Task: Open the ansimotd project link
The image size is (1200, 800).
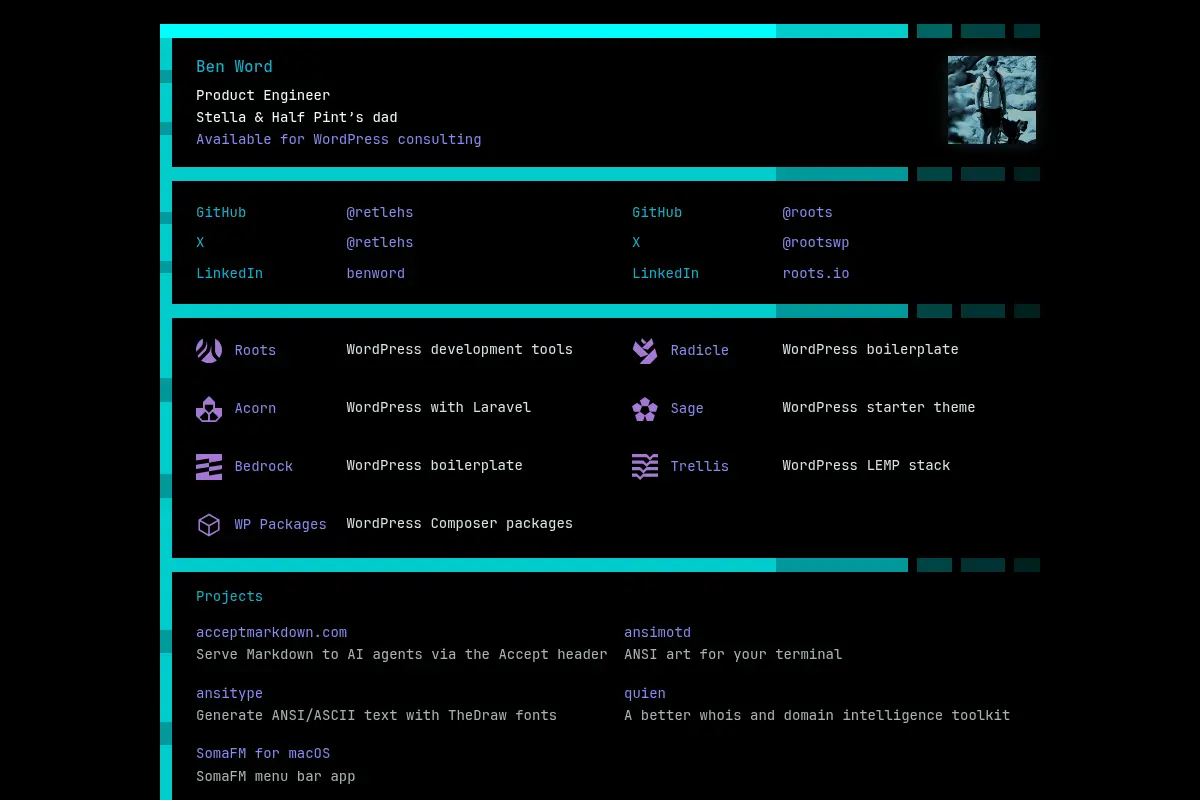Action: tap(658, 632)
